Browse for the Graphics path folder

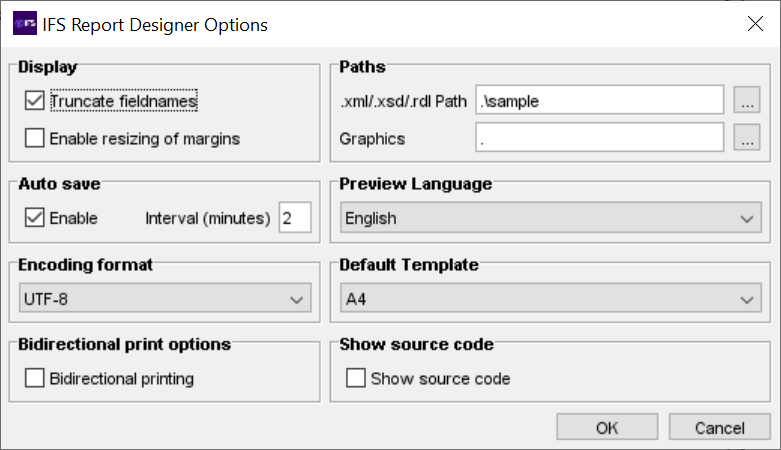[747, 138]
